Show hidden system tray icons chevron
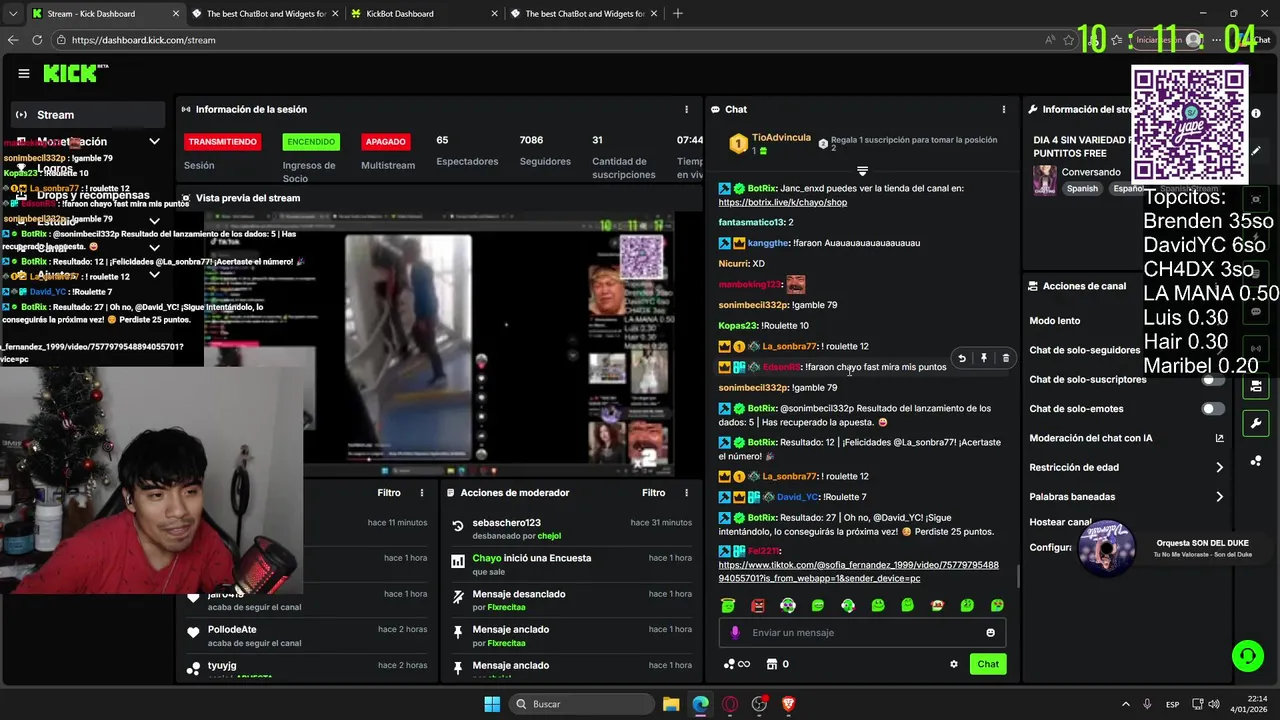 [1126, 704]
